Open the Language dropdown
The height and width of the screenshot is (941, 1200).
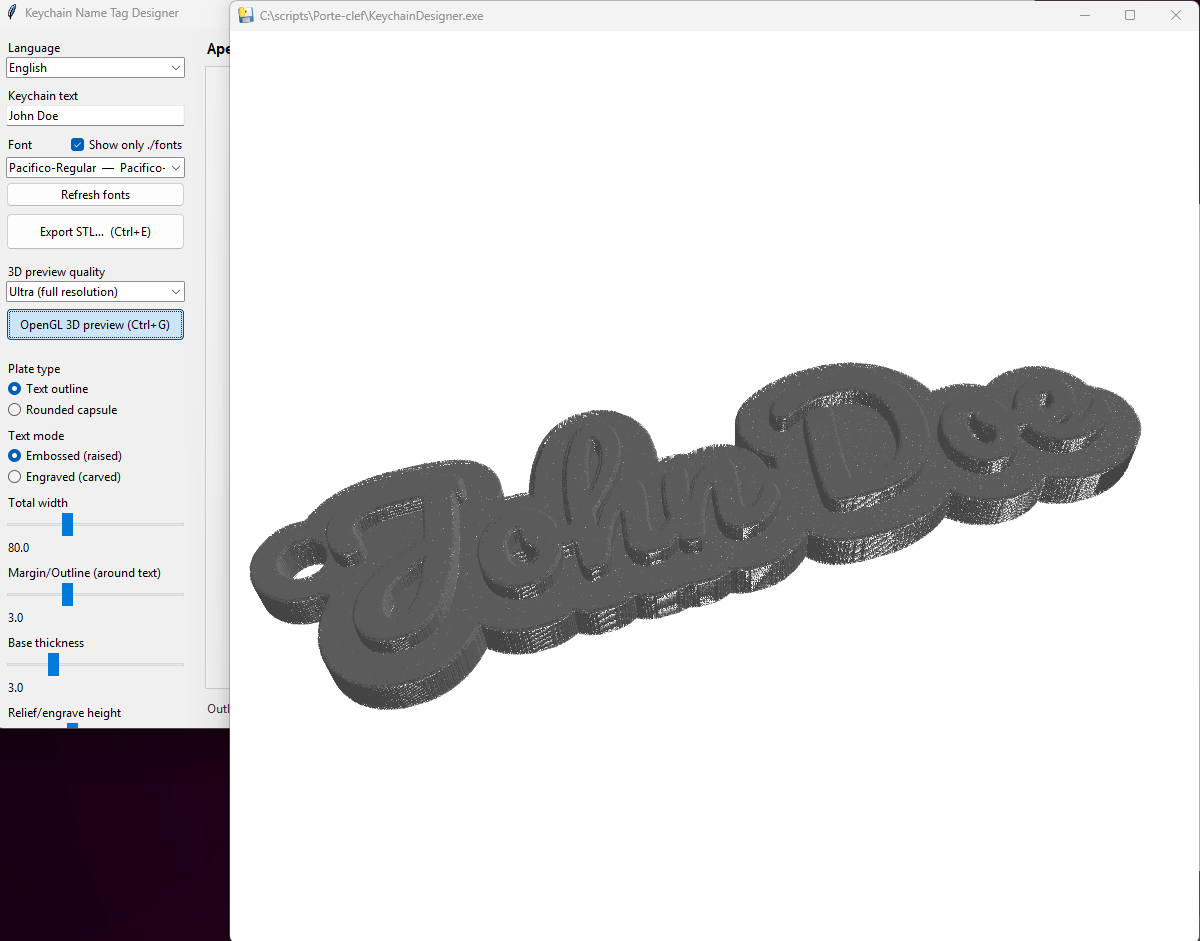click(95, 68)
